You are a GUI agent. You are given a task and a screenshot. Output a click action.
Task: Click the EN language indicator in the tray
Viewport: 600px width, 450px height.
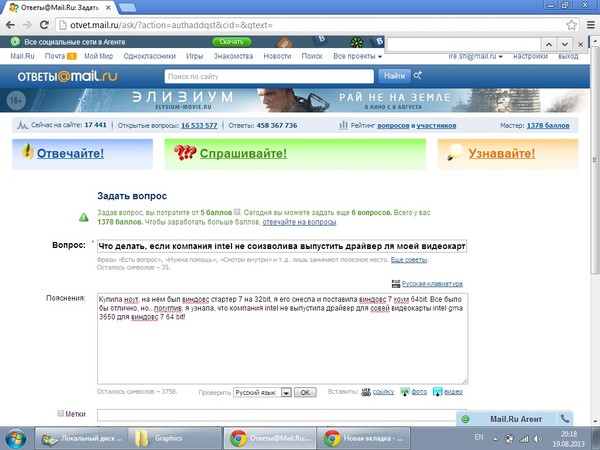point(479,437)
